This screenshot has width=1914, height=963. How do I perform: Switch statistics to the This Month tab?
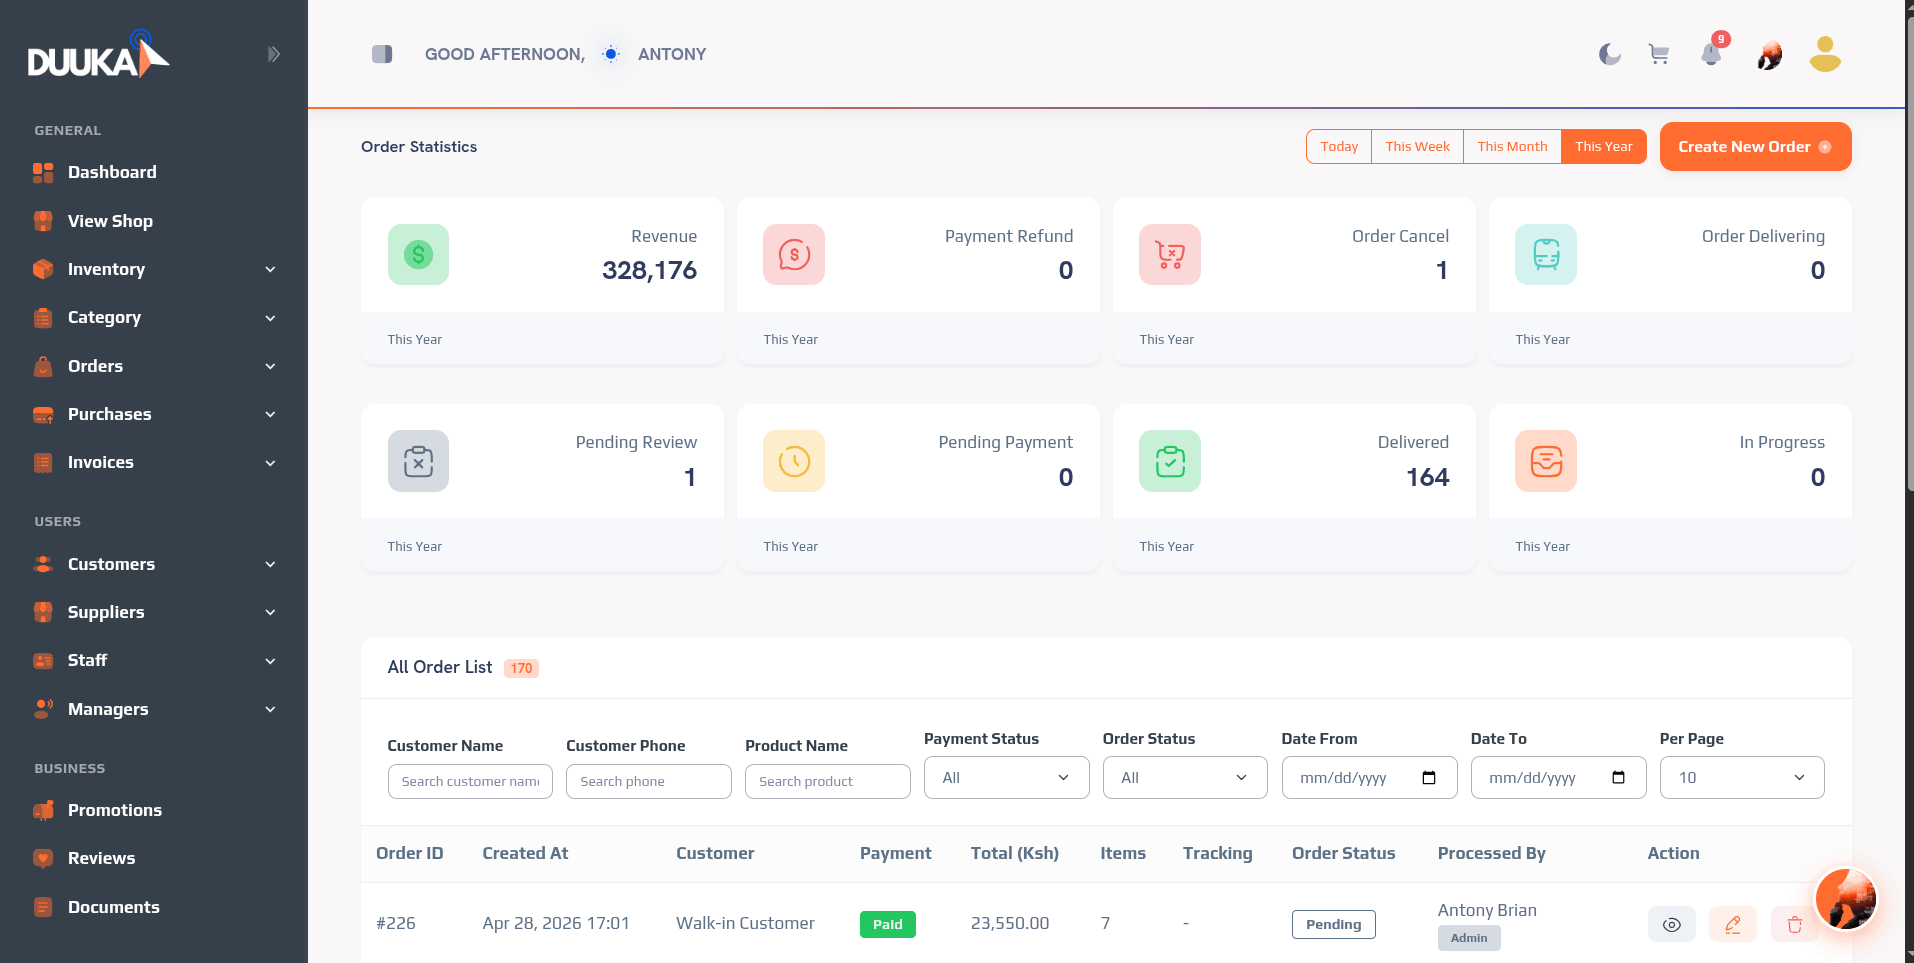[x=1512, y=146]
